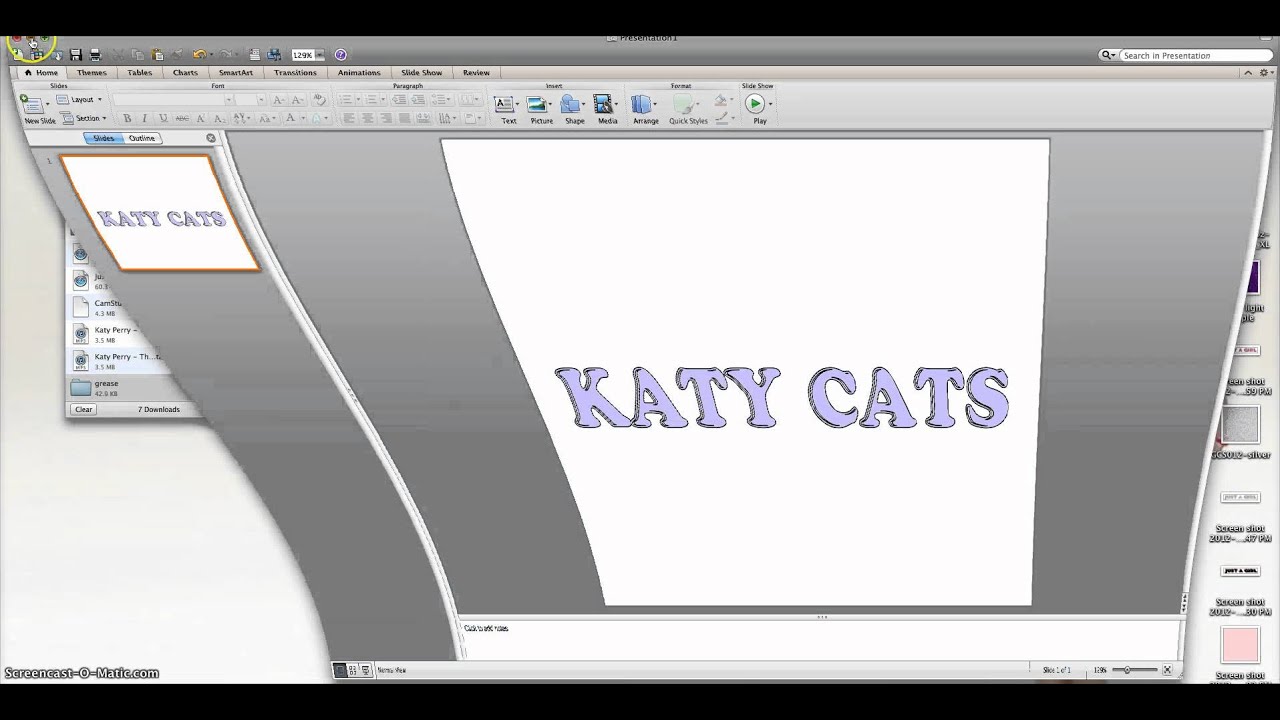This screenshot has height=720, width=1280.
Task: Switch to Normal view icon in status bar
Action: tap(340, 670)
